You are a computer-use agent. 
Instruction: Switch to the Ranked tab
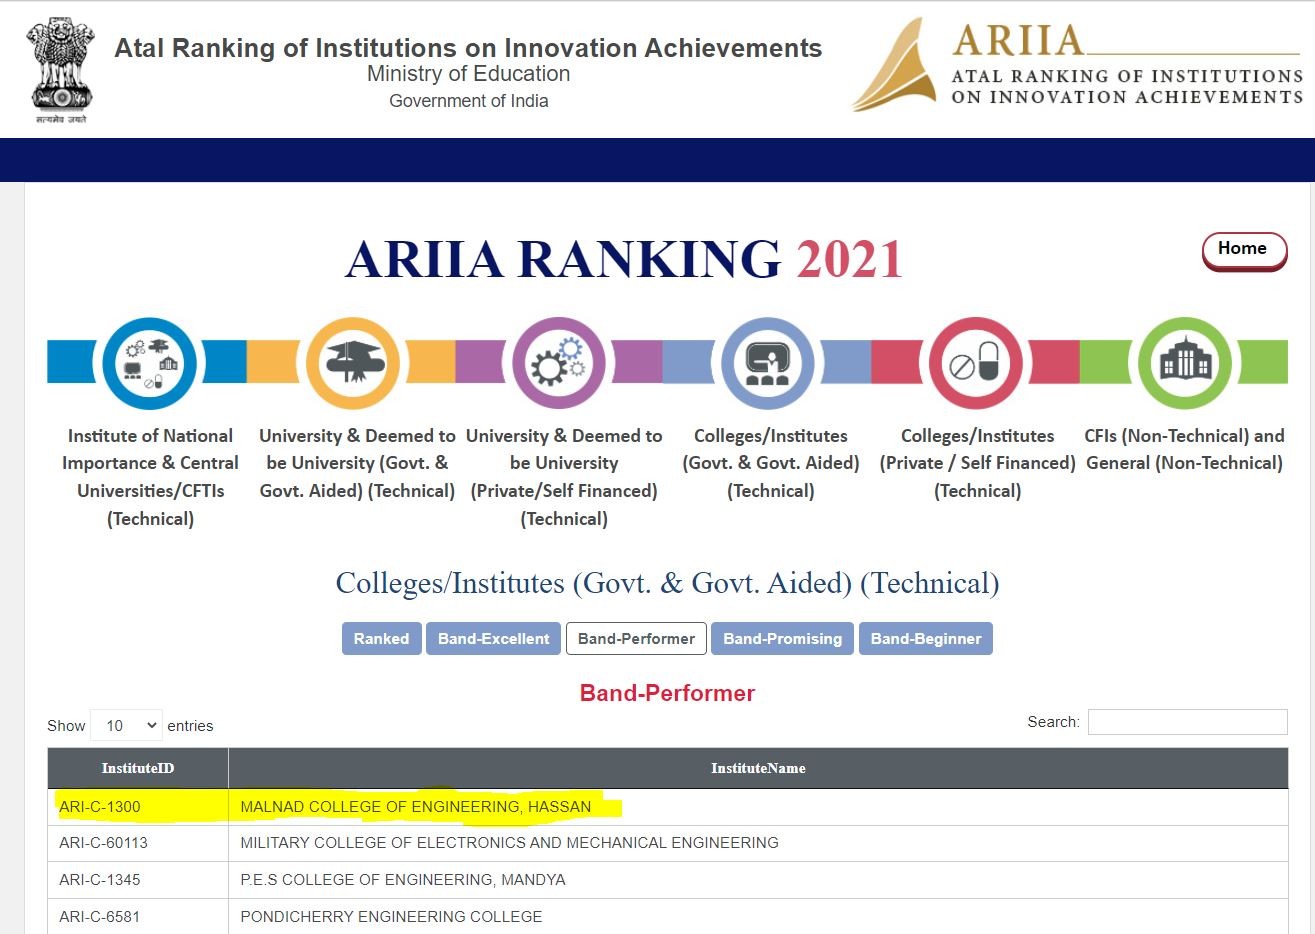[381, 639]
